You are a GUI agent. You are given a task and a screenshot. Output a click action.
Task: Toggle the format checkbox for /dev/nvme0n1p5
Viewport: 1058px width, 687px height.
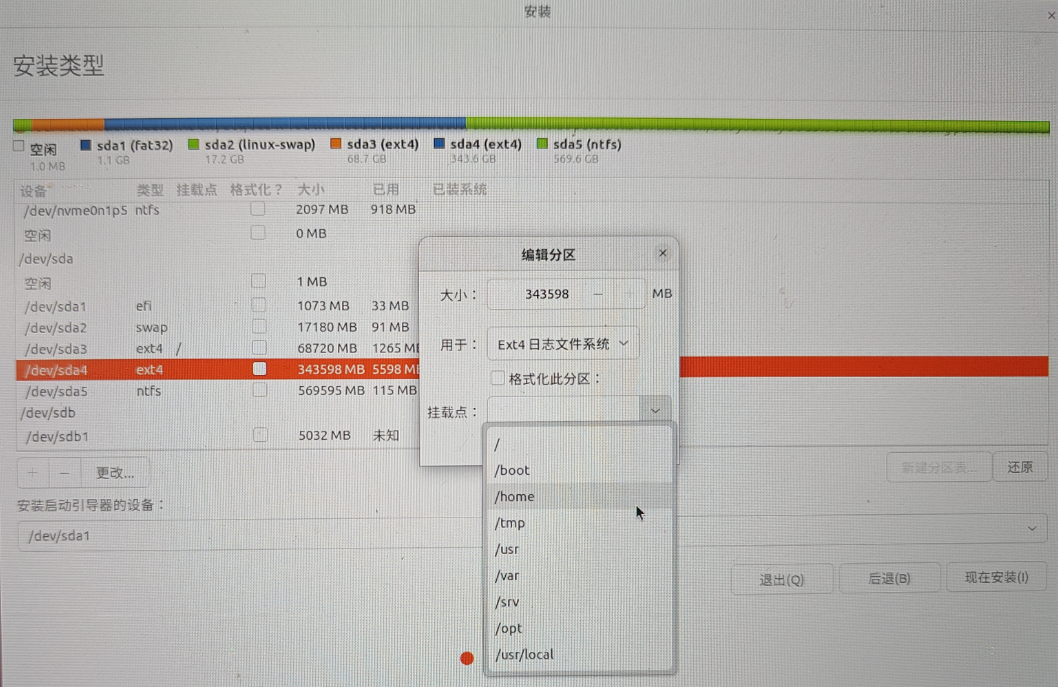click(x=257, y=209)
